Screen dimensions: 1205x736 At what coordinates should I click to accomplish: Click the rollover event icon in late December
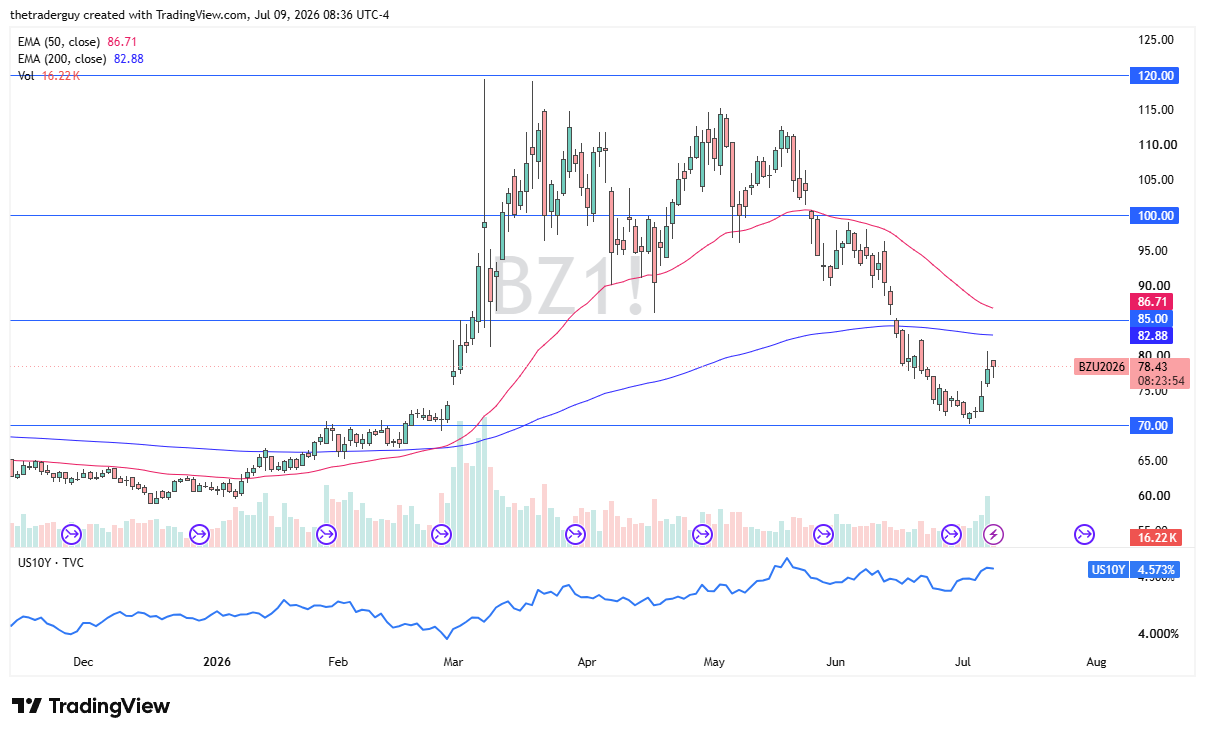198,535
